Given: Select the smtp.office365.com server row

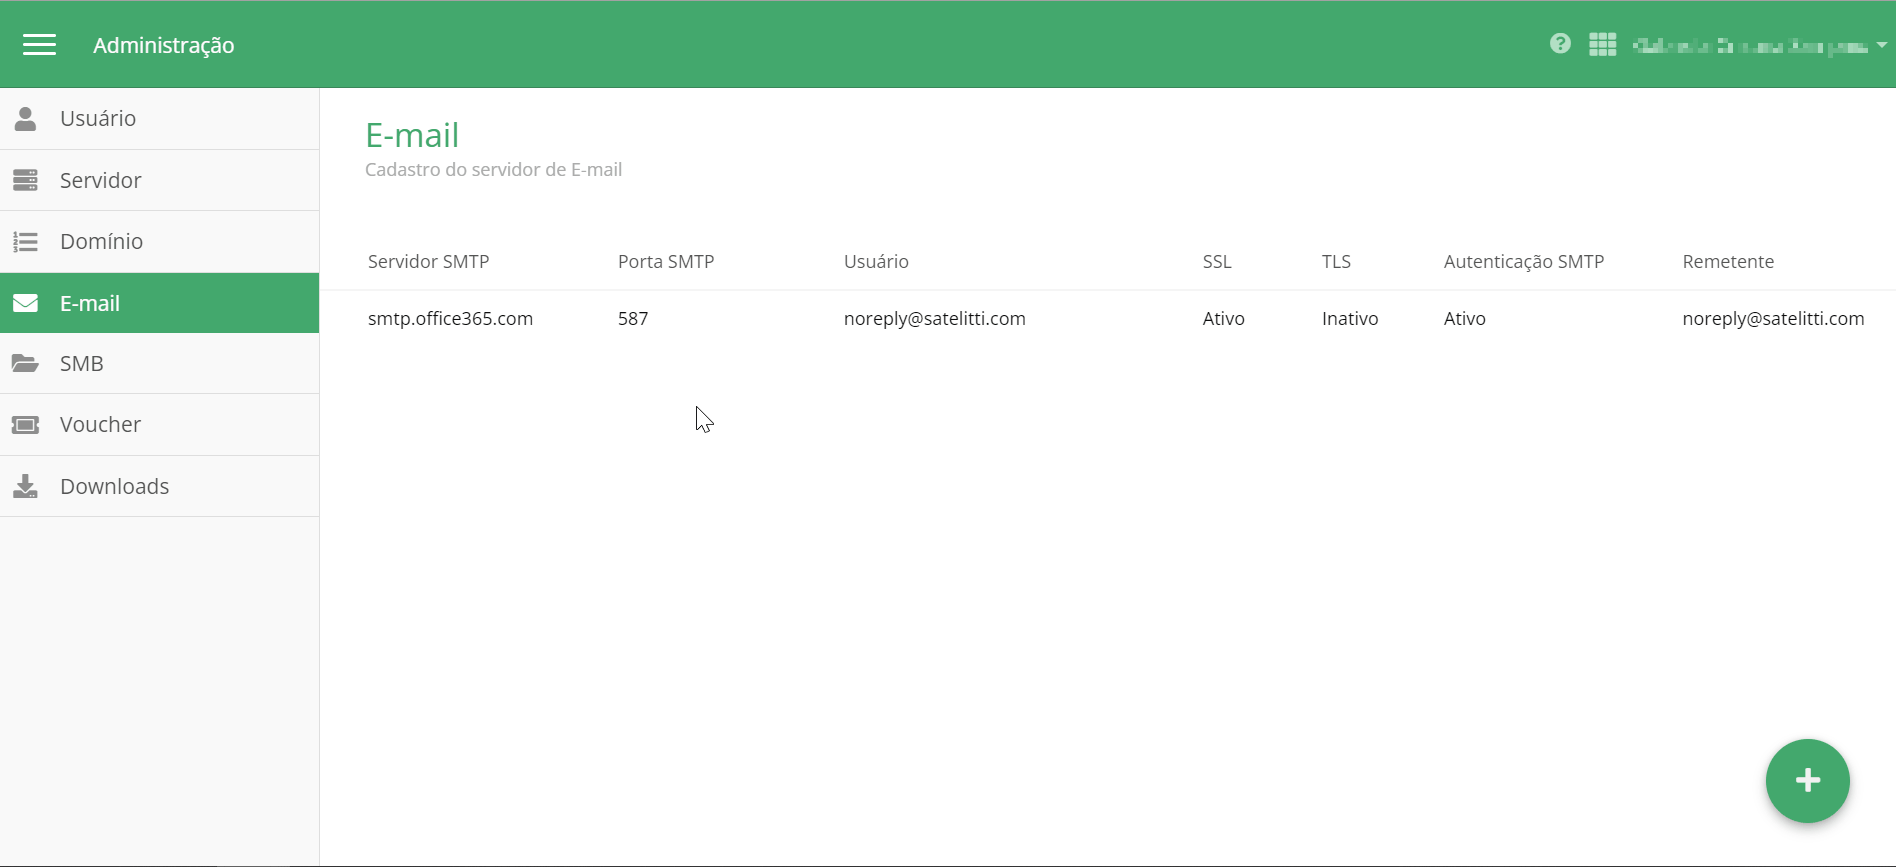Looking at the screenshot, I should (450, 319).
